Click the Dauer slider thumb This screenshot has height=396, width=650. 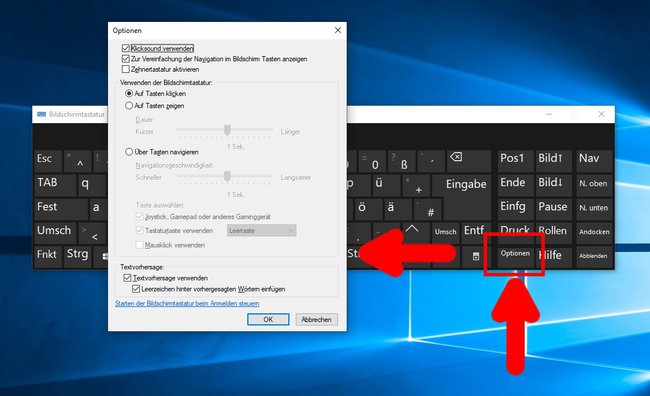tap(227, 130)
